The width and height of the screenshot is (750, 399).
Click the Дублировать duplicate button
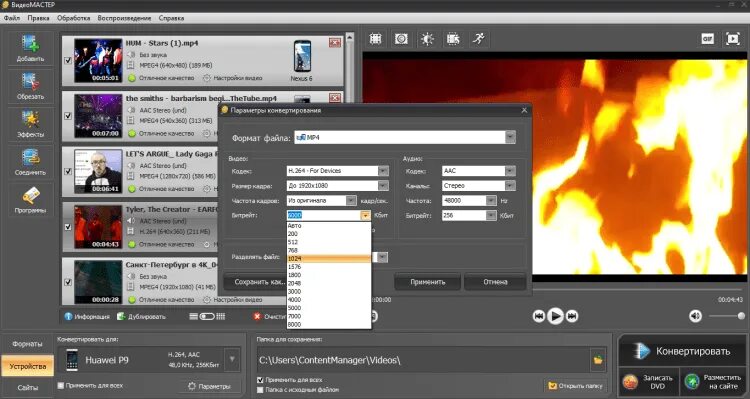click(142, 317)
